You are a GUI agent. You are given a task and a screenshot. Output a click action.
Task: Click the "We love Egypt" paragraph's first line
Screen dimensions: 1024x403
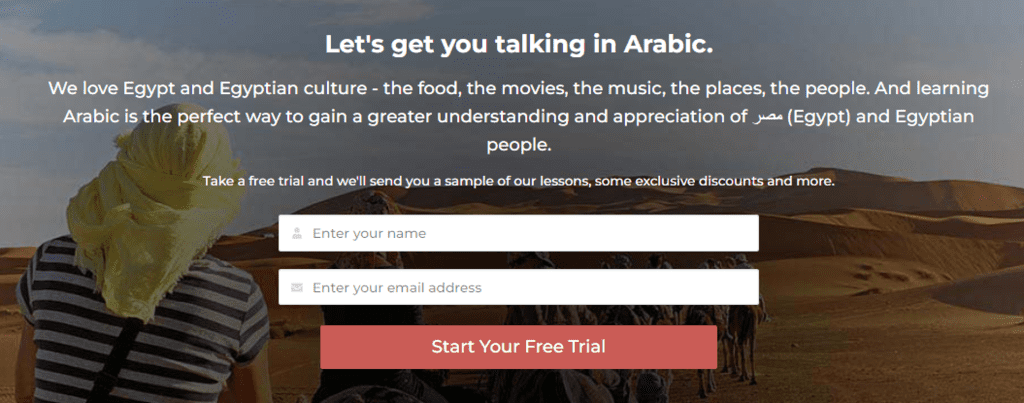tap(518, 89)
